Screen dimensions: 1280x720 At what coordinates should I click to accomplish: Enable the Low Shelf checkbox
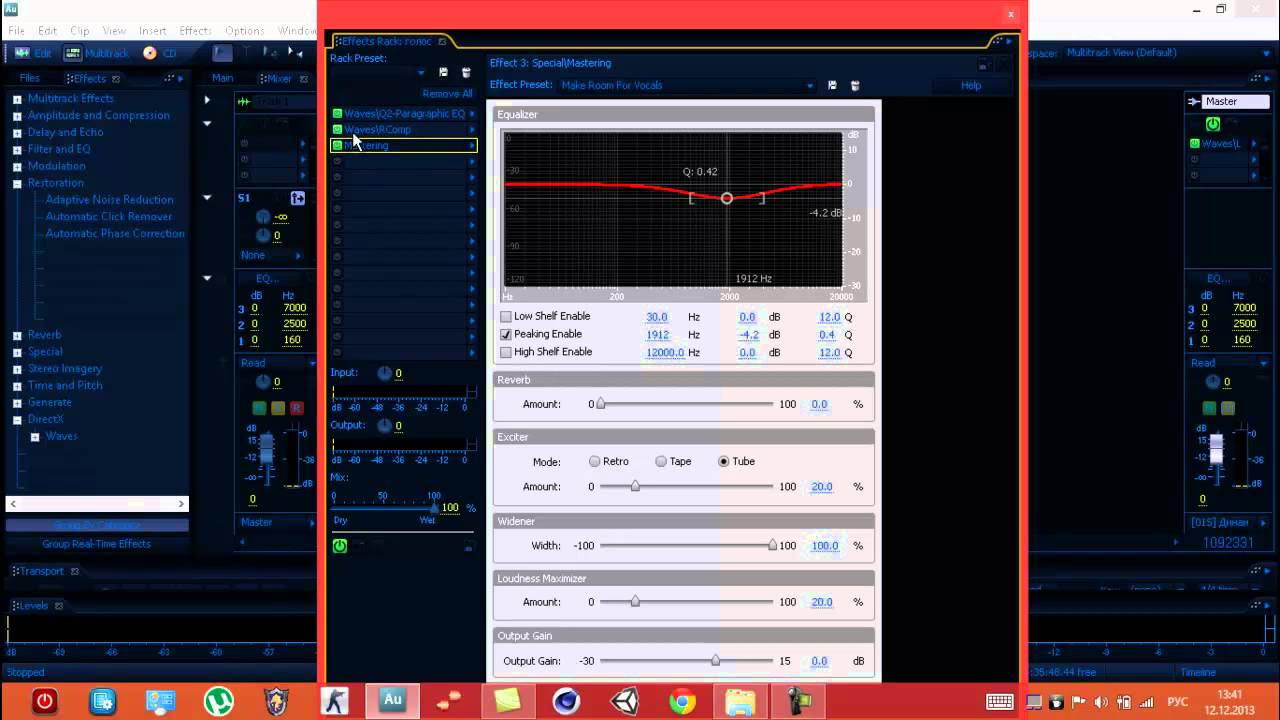506,317
